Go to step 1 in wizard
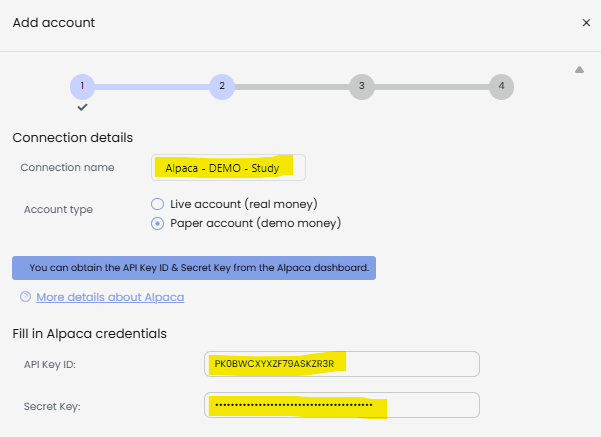Viewport: 601px width, 437px height. pyautogui.click(x=82, y=87)
